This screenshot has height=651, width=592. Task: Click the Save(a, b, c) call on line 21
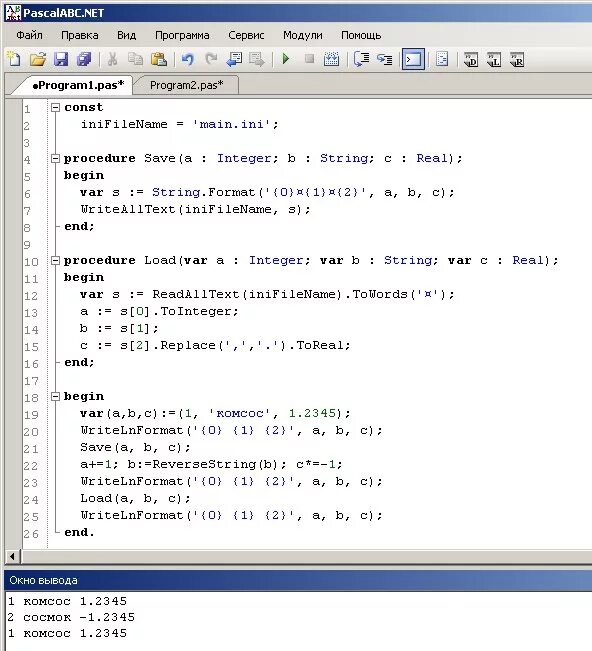point(135,447)
